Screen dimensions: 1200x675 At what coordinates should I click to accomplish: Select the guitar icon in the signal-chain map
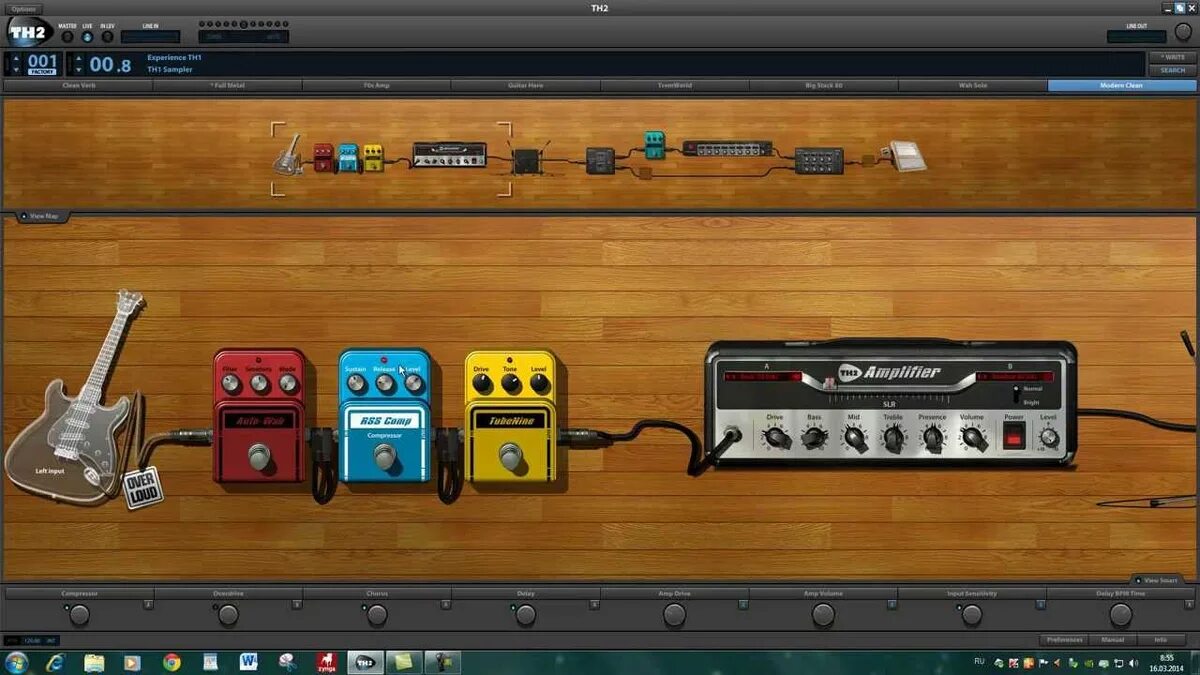(x=289, y=156)
